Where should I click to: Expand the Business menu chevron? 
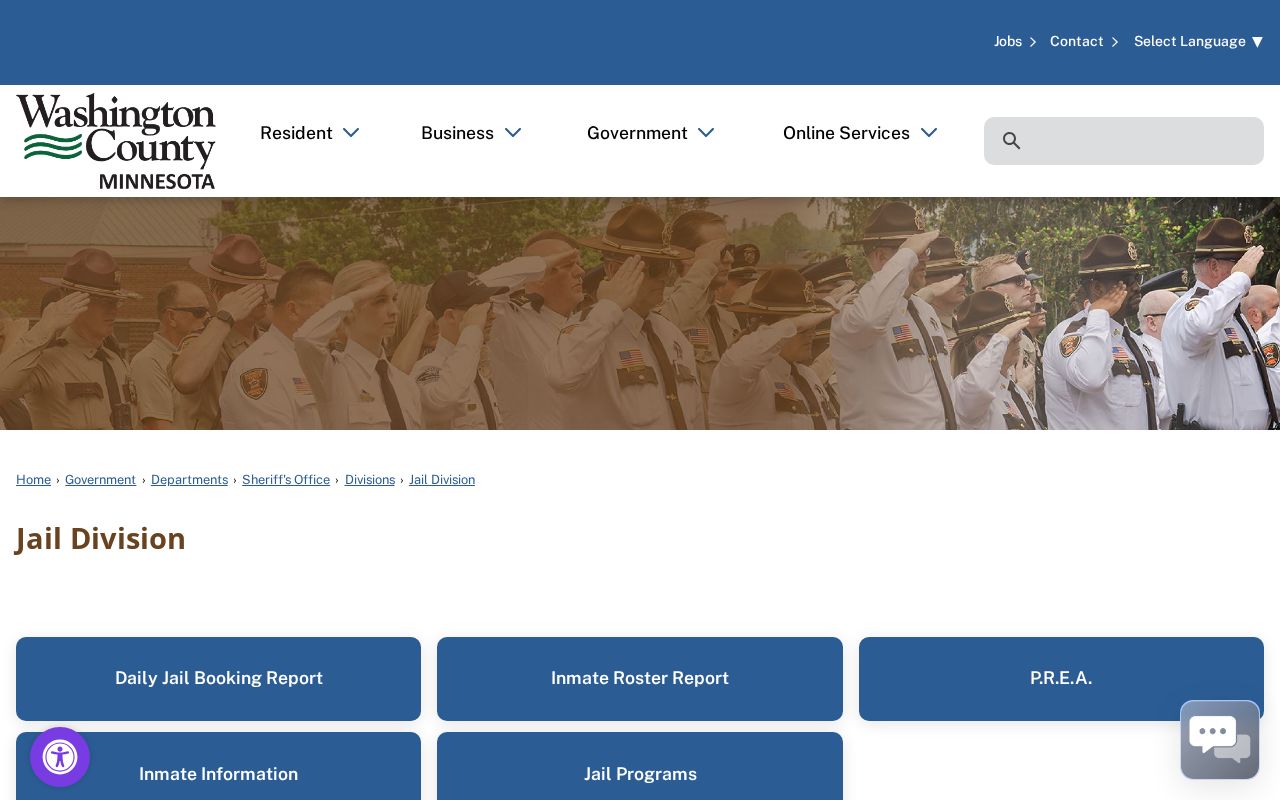pyautogui.click(x=513, y=133)
